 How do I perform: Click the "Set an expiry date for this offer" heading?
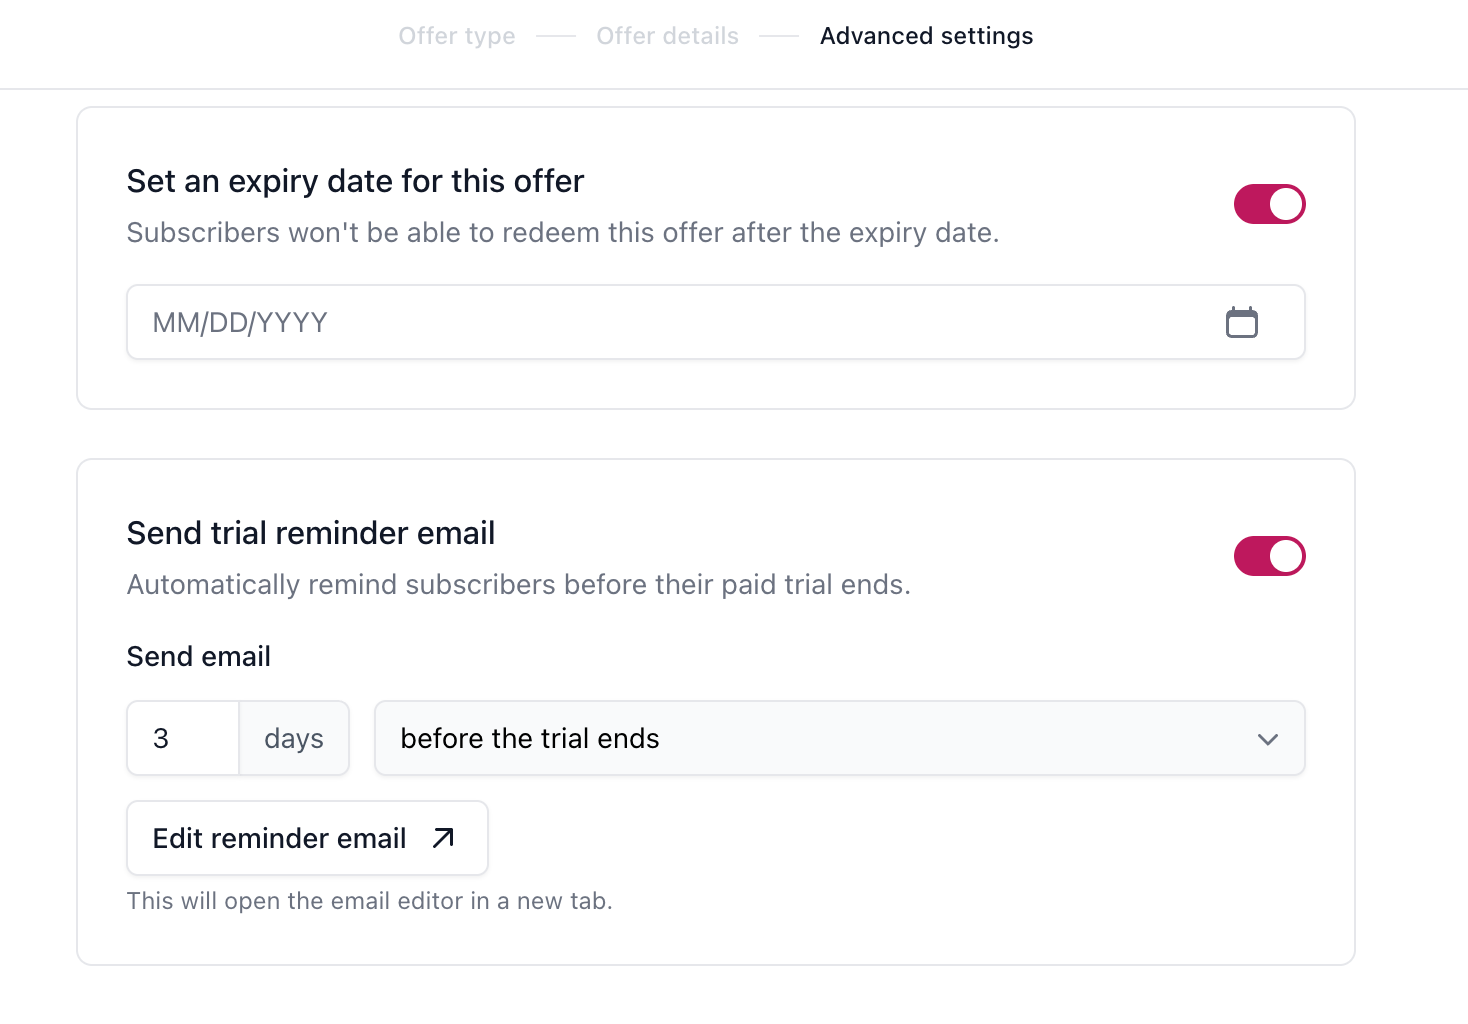pos(355,181)
